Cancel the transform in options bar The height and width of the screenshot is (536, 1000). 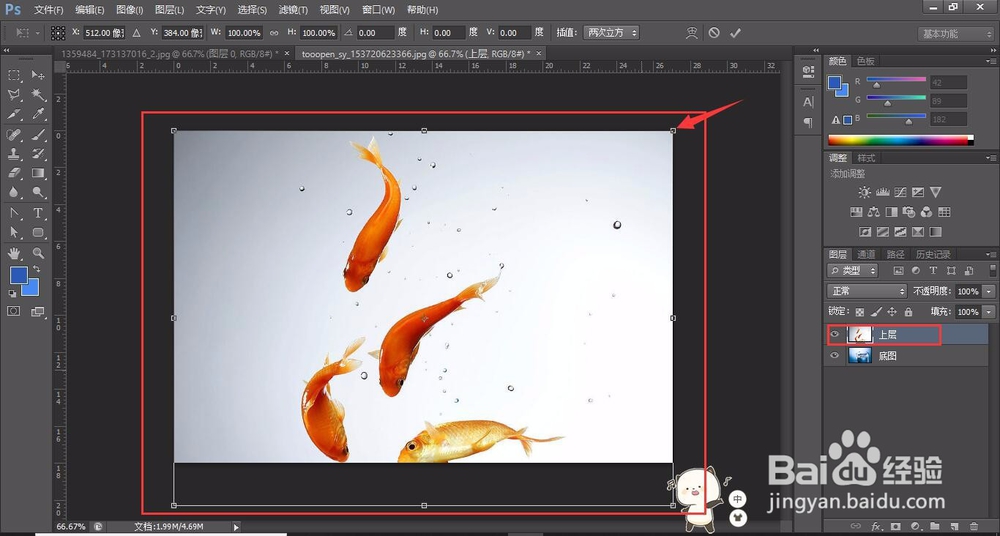coord(714,33)
